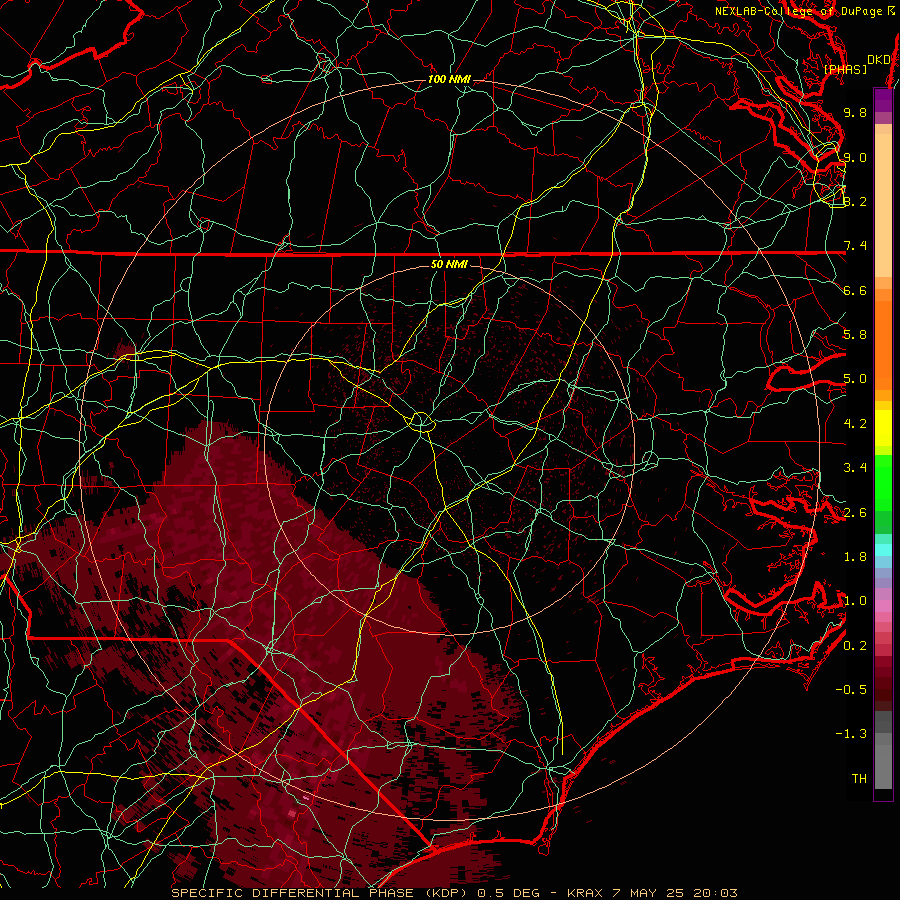Click the 5.8 scale value
The image size is (900, 900).
tap(855, 335)
